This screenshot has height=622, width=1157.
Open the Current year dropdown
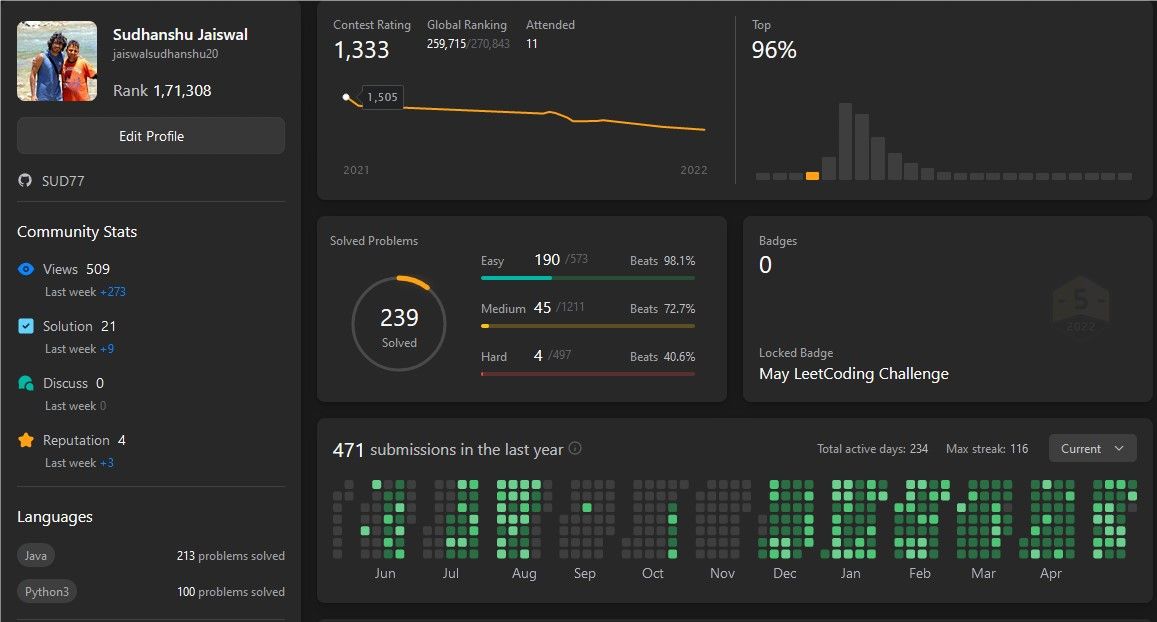click(x=1093, y=449)
